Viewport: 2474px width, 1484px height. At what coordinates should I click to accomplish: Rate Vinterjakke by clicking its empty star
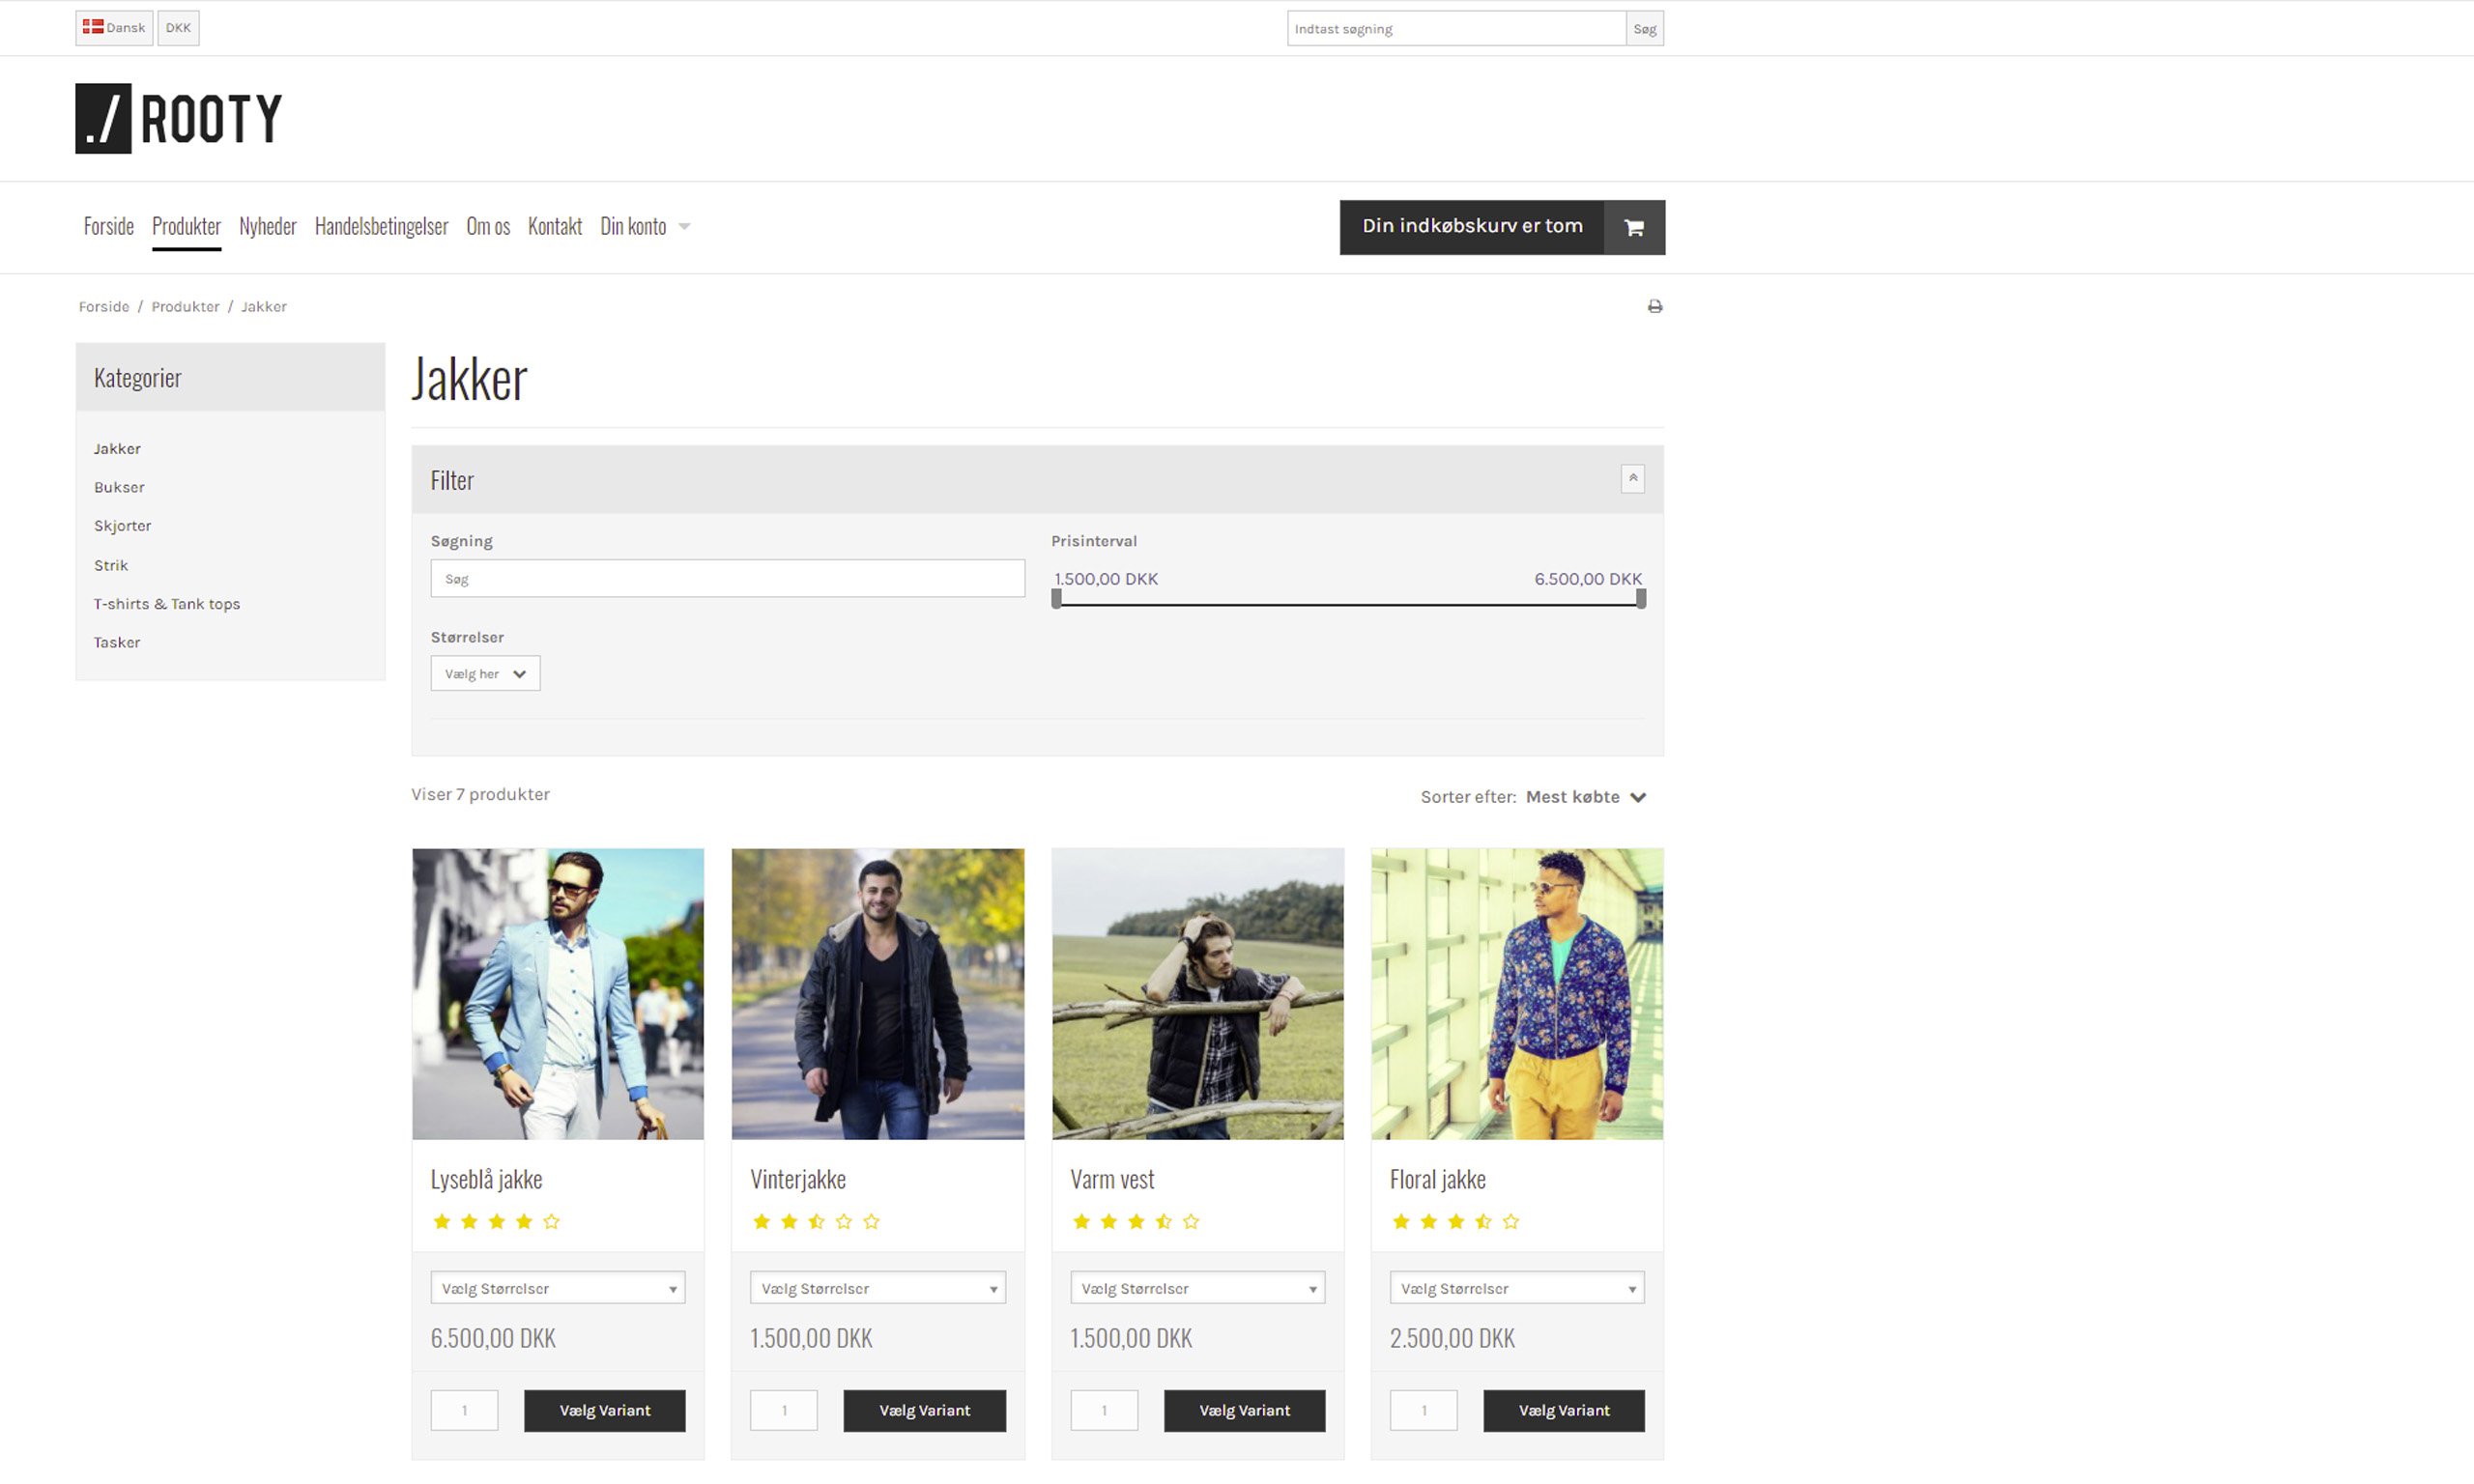871,1221
